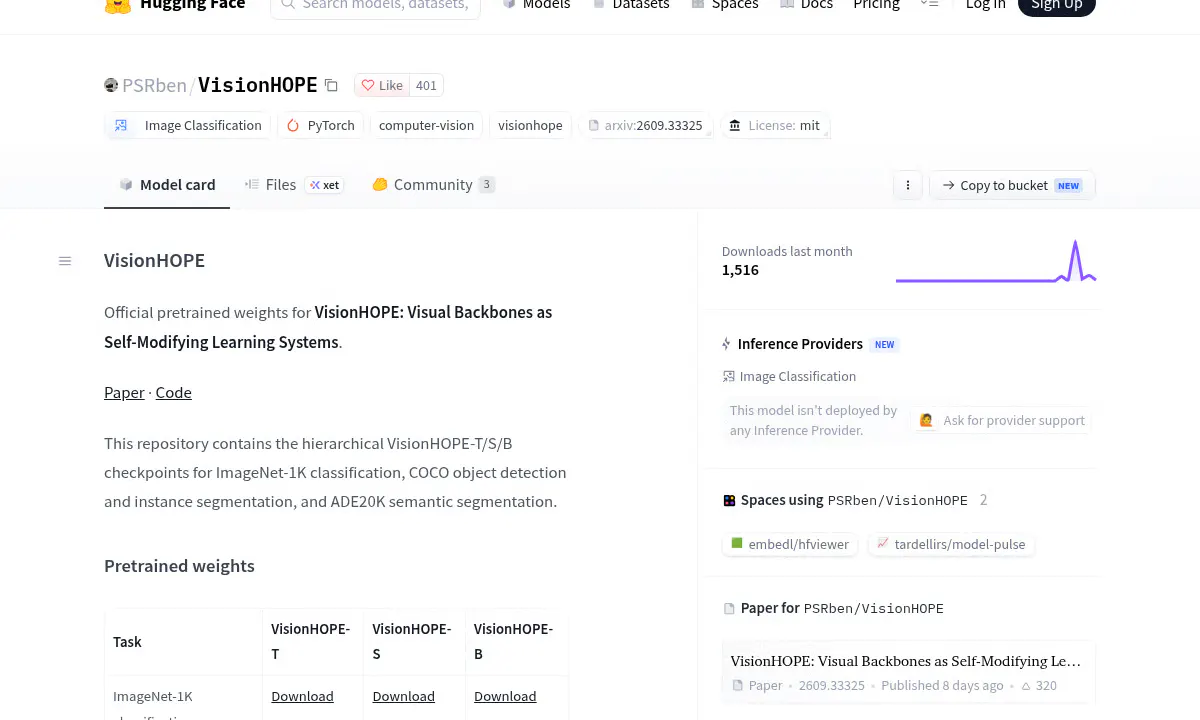
Task: Click the 320 upvotes on paper card
Action: point(1038,686)
